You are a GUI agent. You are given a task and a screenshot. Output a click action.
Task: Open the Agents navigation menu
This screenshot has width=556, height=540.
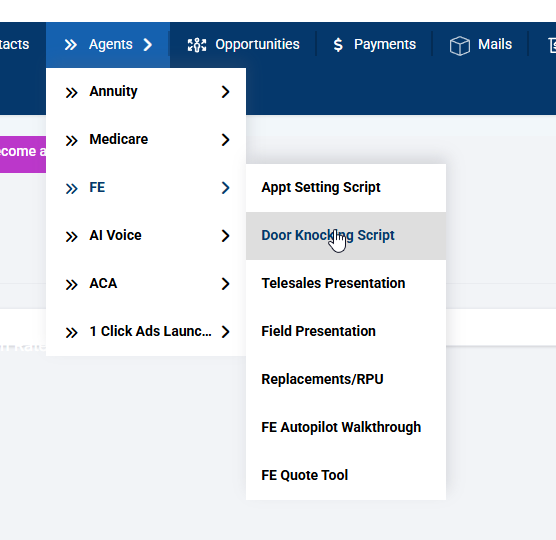coord(108,45)
